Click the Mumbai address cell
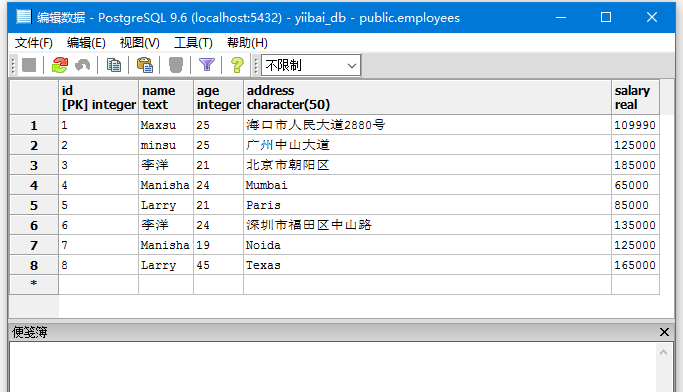The height and width of the screenshot is (392, 683). coord(427,186)
